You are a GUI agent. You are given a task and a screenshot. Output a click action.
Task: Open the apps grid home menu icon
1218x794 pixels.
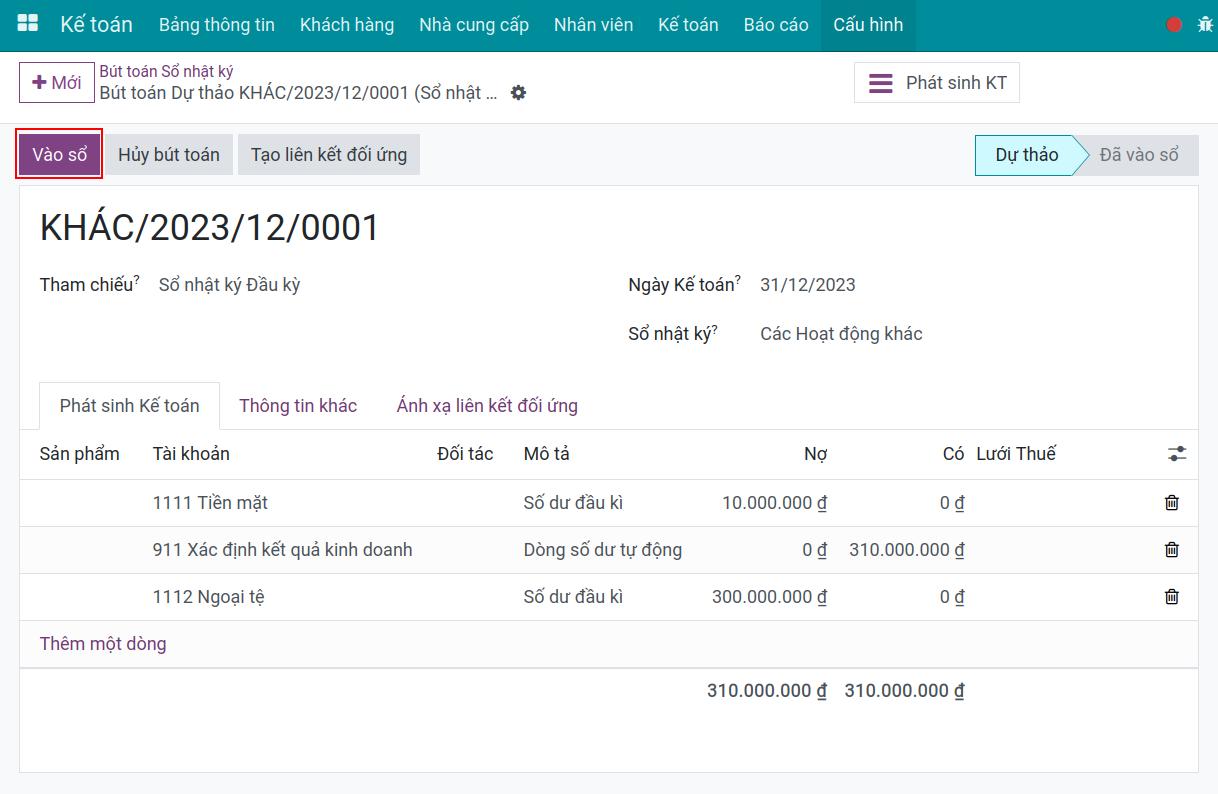28,24
